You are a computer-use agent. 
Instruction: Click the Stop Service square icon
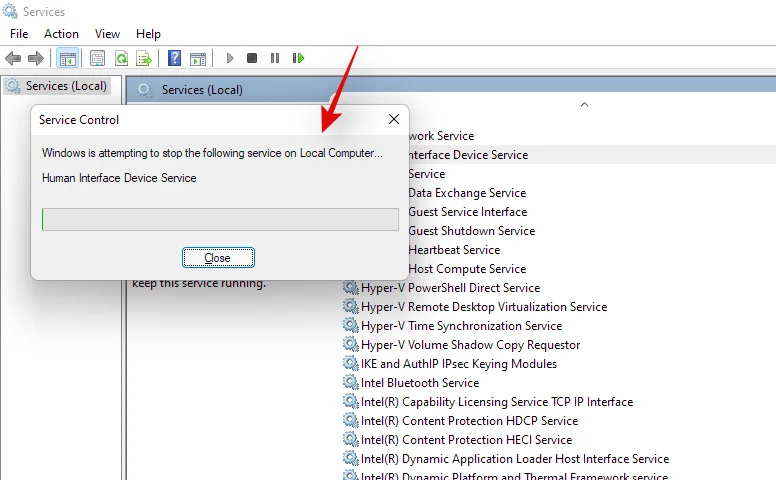tap(252, 58)
